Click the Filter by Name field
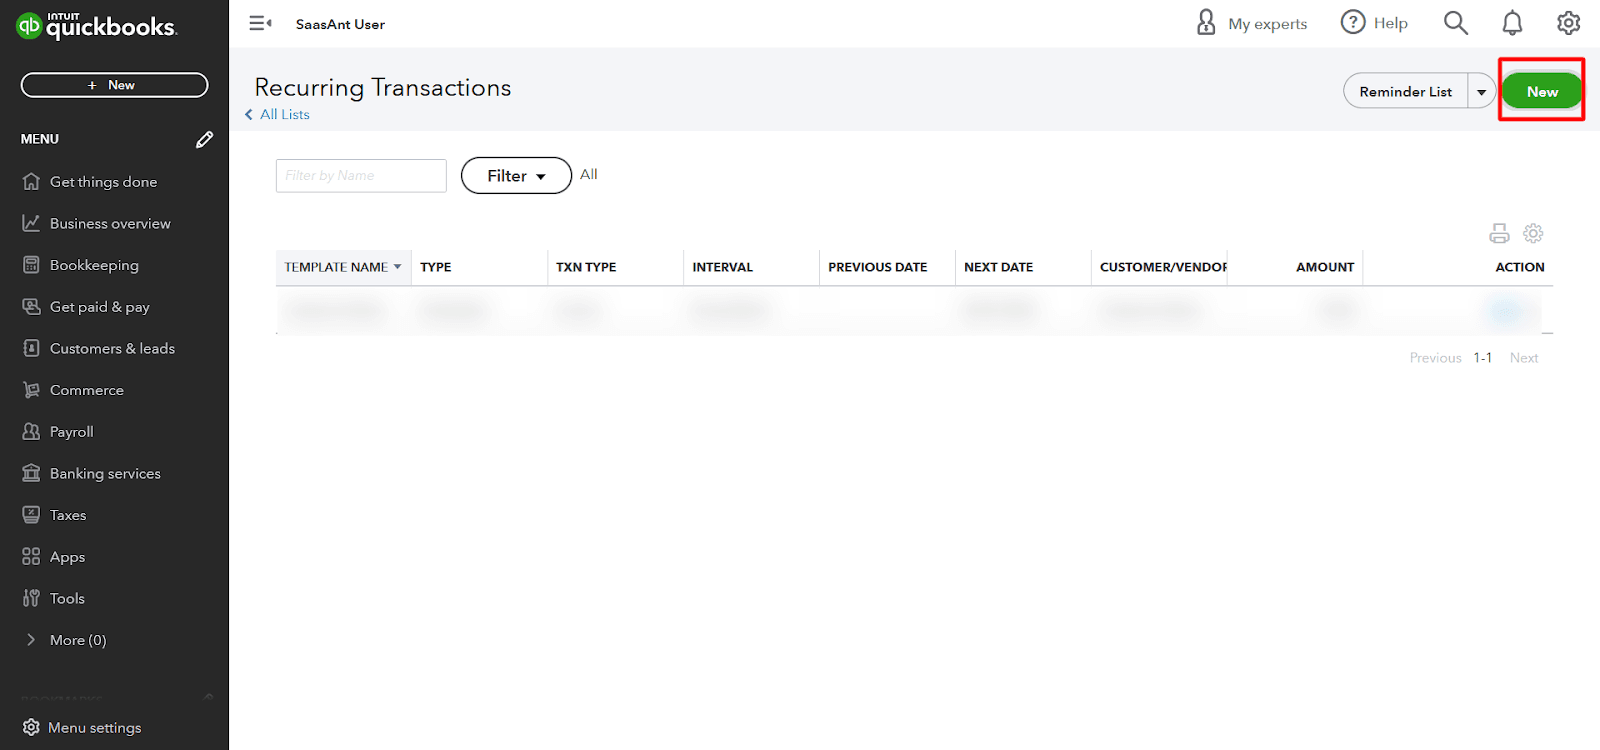 point(361,175)
